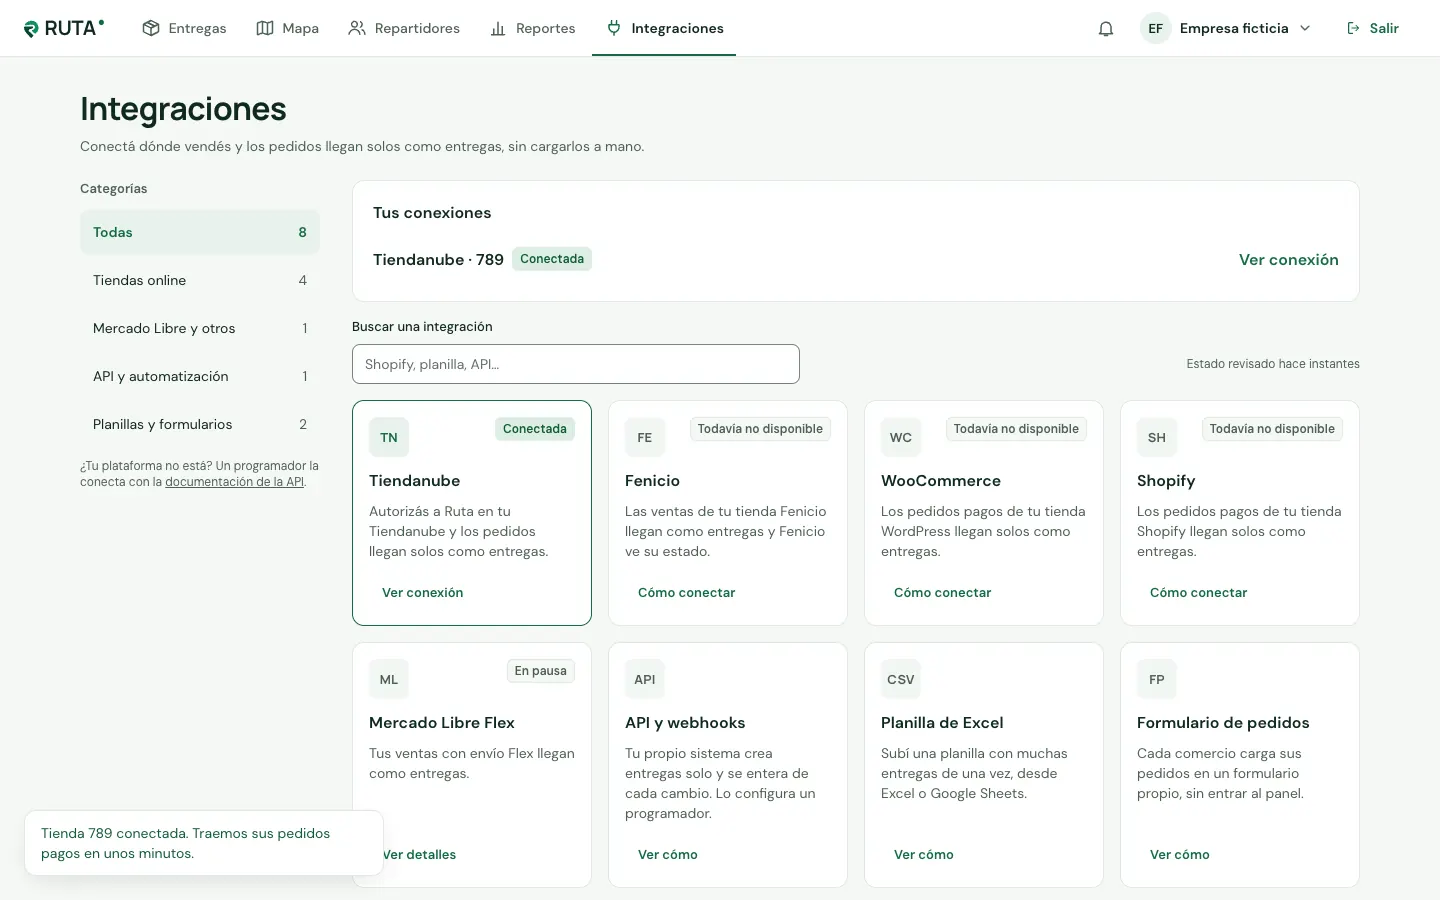Image resolution: width=1440 pixels, height=900 pixels.
Task: Click Cómo conectar on Fenicio card
Action: pos(686,593)
